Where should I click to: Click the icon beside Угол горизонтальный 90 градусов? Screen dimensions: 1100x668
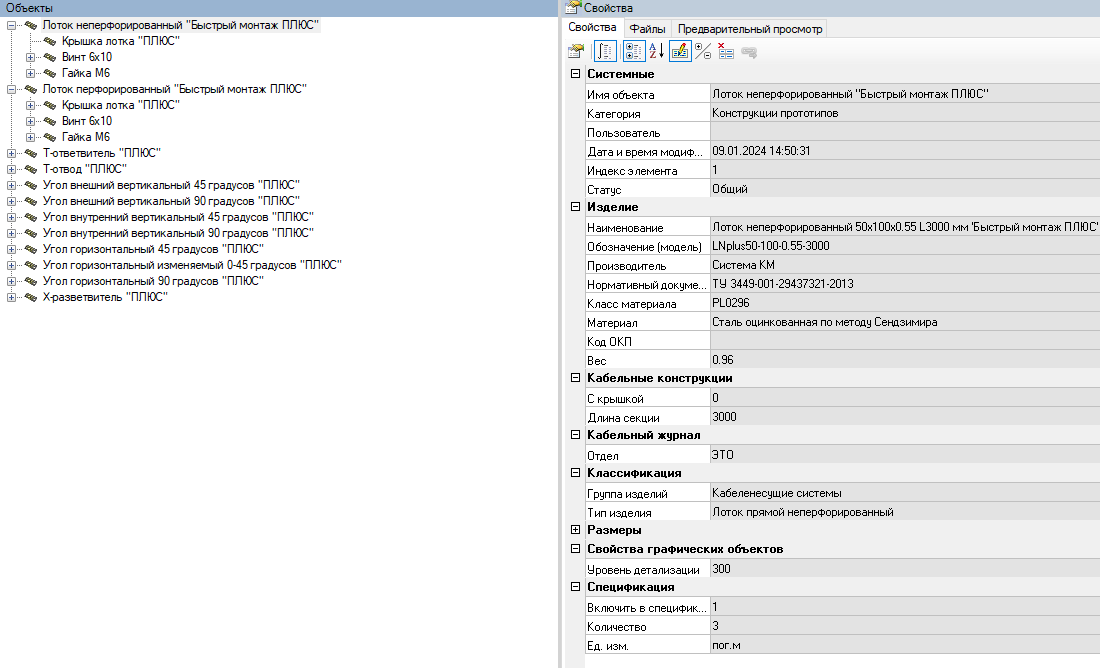pos(31,281)
